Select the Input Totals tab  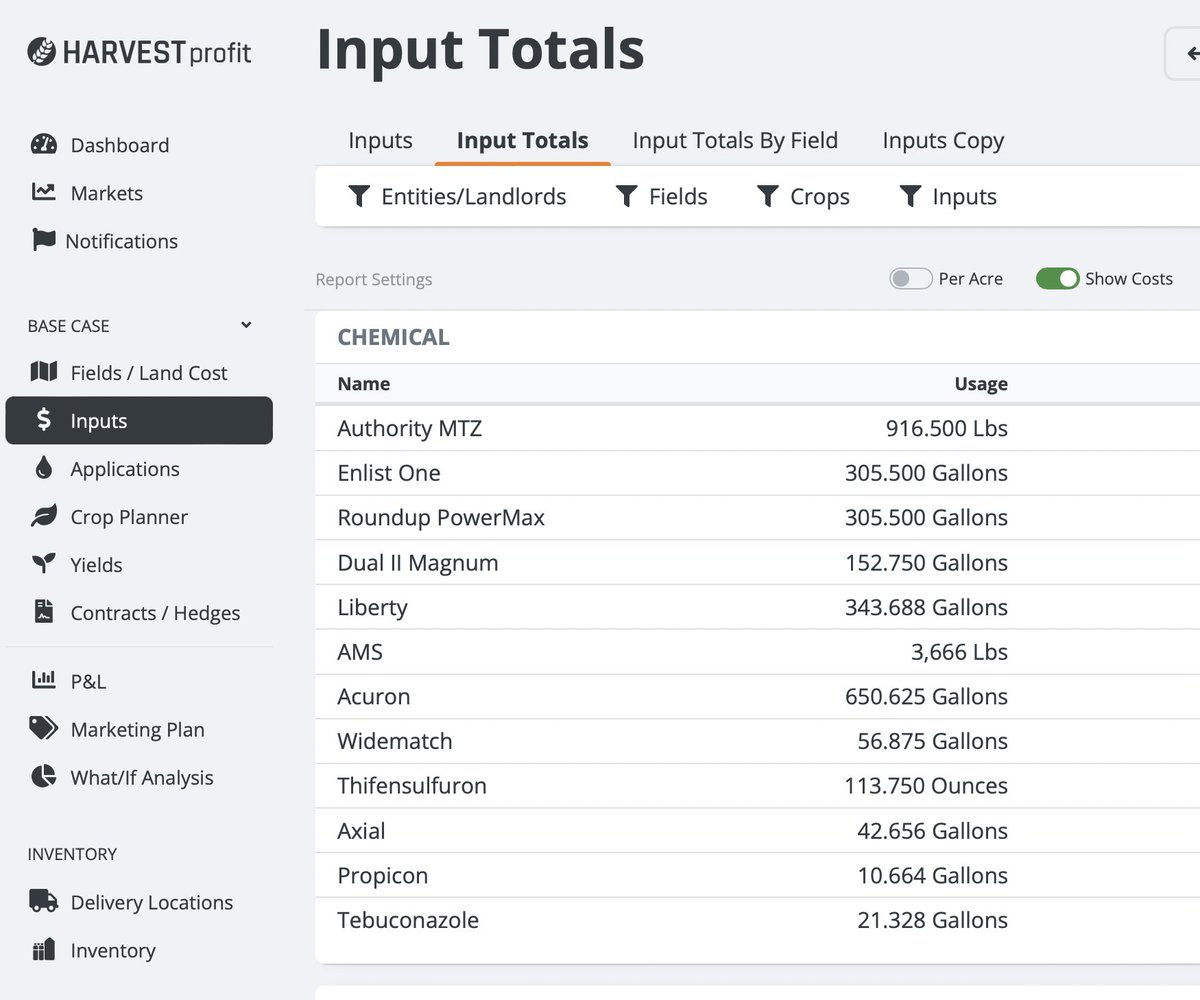pos(523,141)
